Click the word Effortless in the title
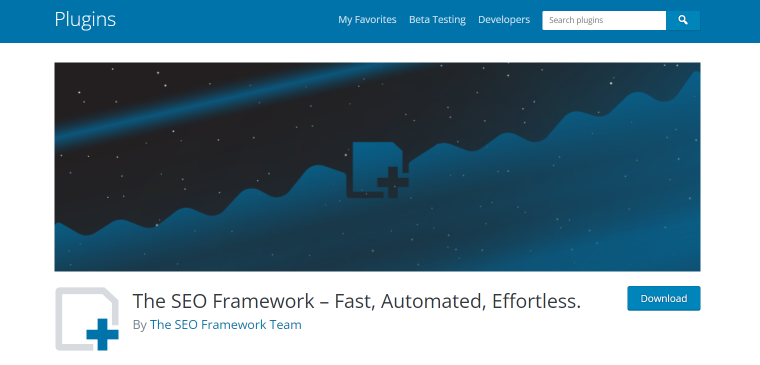This screenshot has height=365, width=760. 536,301
